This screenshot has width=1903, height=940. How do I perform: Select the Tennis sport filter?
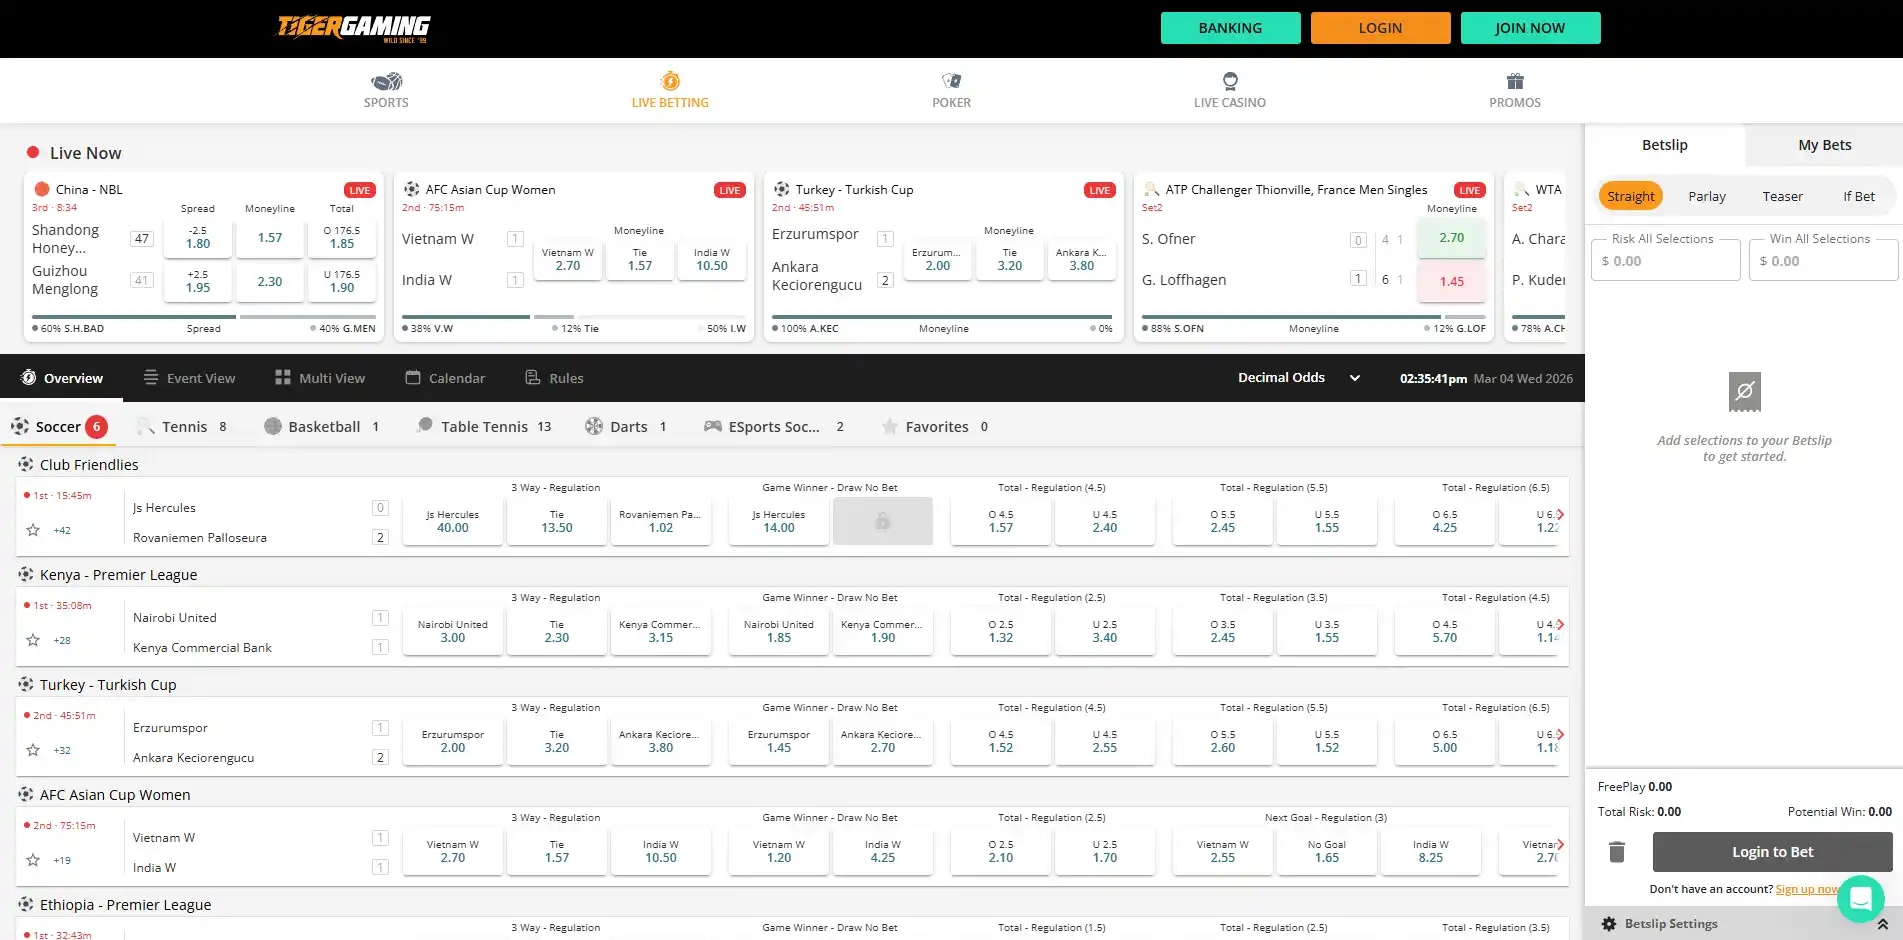click(181, 427)
